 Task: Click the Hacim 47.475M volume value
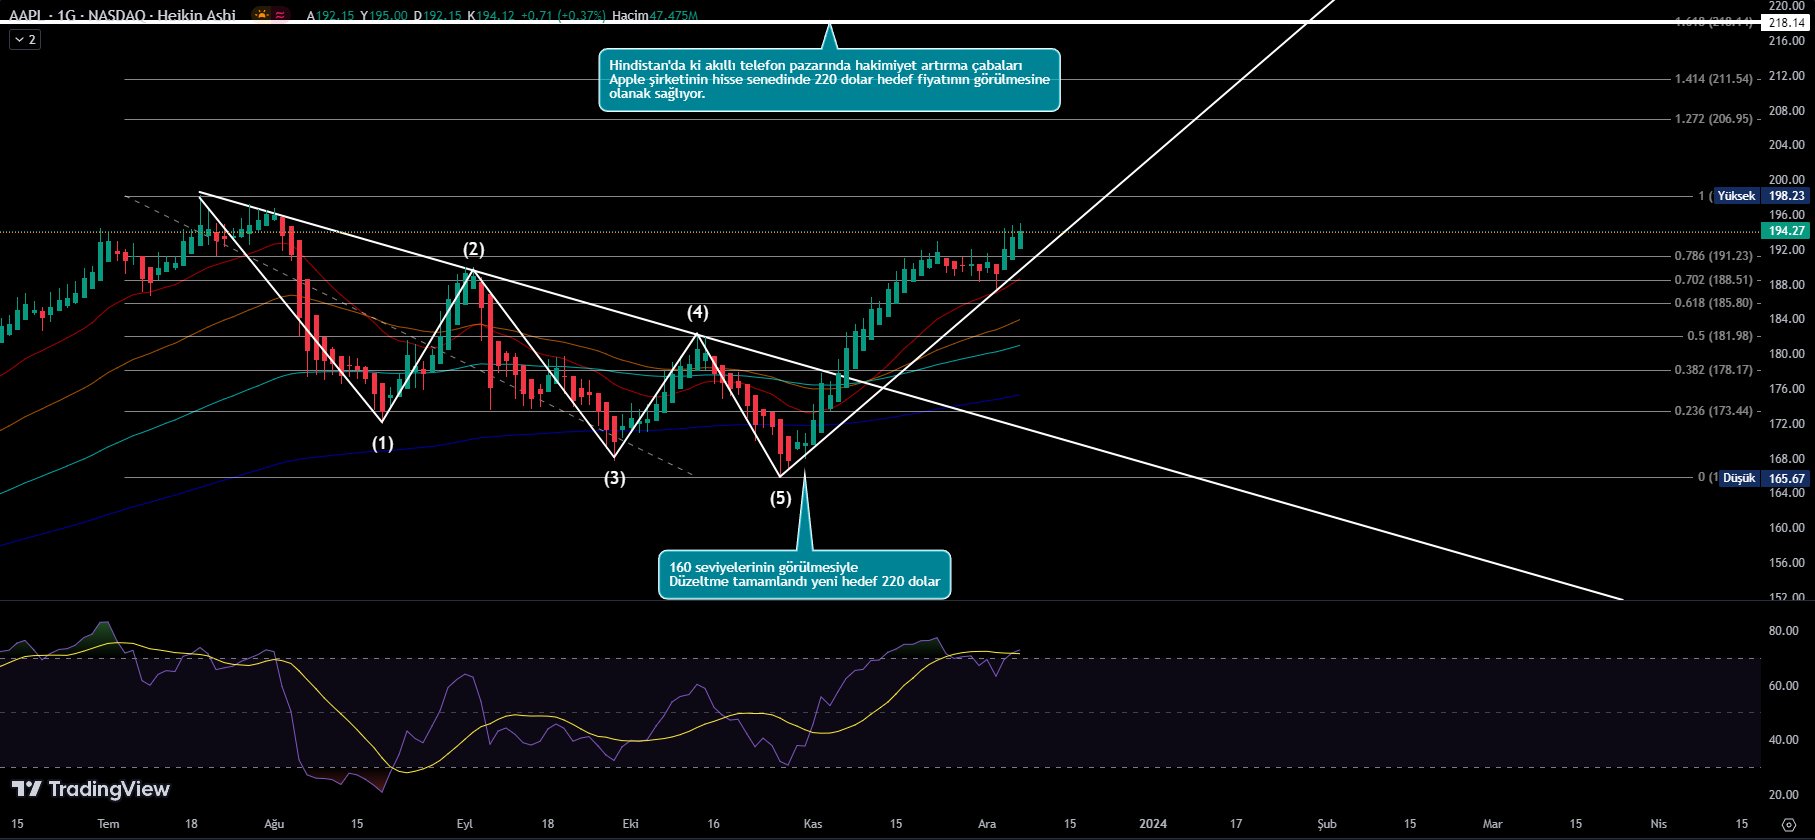[655, 15]
